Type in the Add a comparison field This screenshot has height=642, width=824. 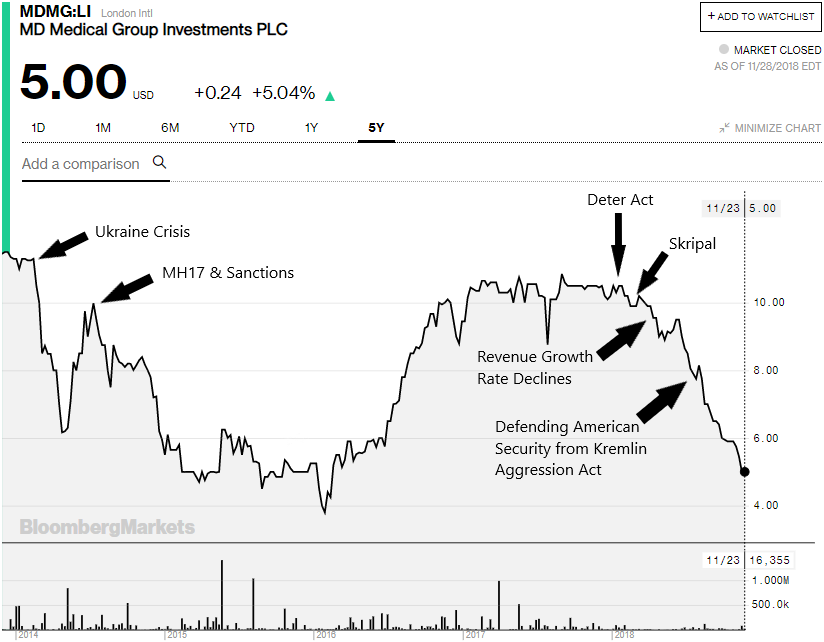80,164
